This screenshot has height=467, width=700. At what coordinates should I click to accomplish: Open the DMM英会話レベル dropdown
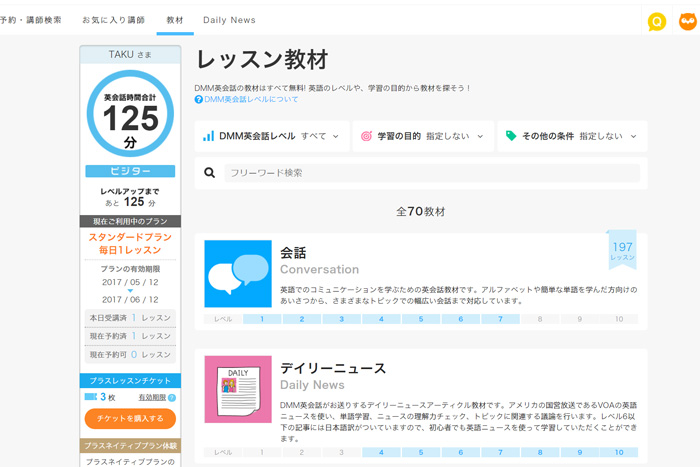coord(271,136)
